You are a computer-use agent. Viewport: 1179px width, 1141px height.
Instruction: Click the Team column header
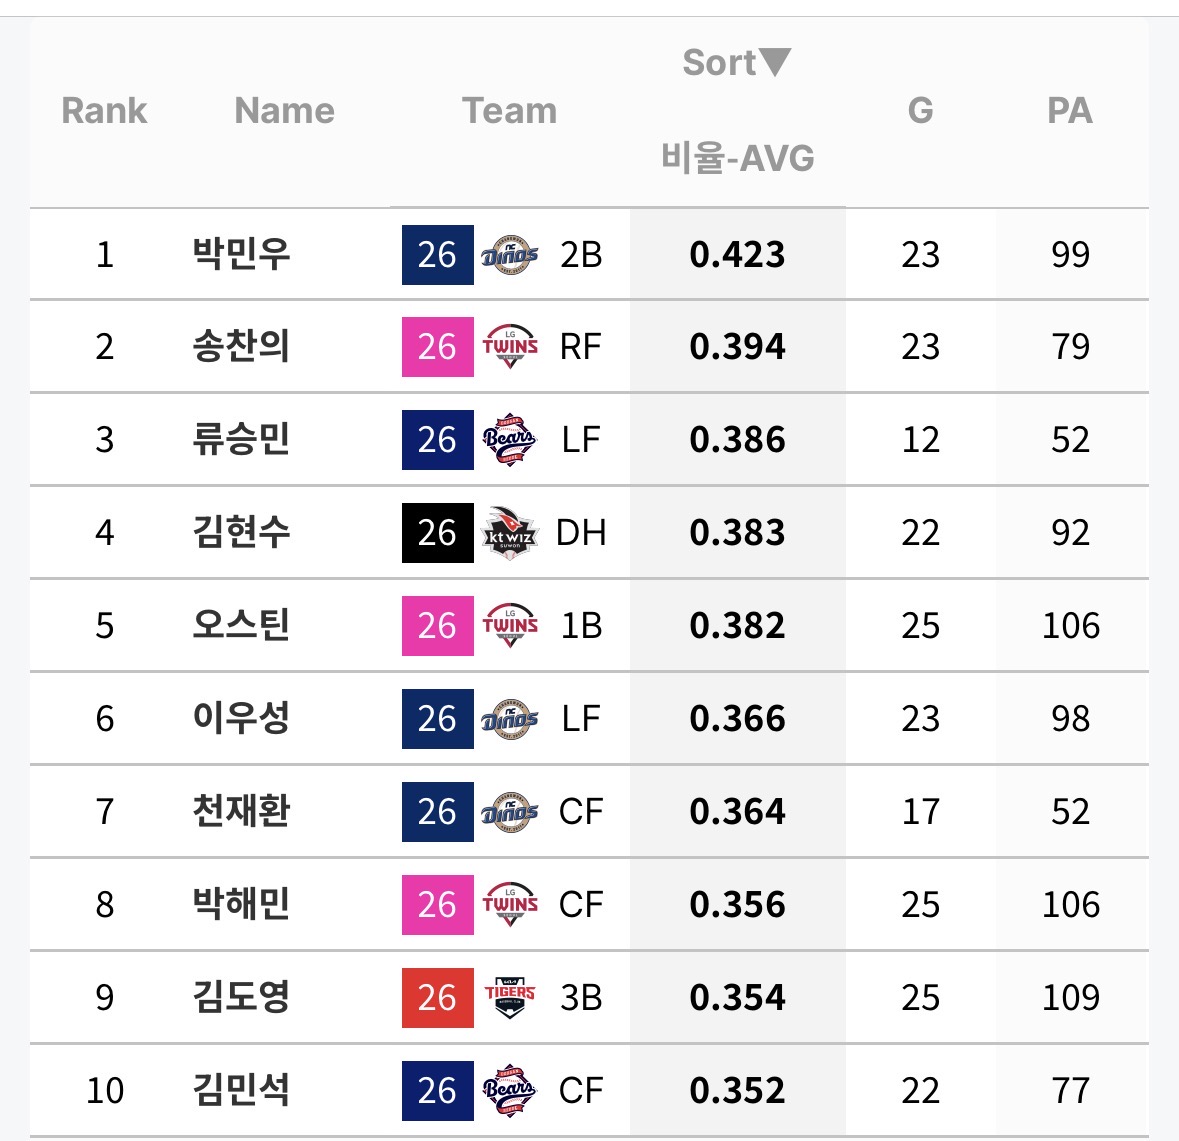click(510, 111)
